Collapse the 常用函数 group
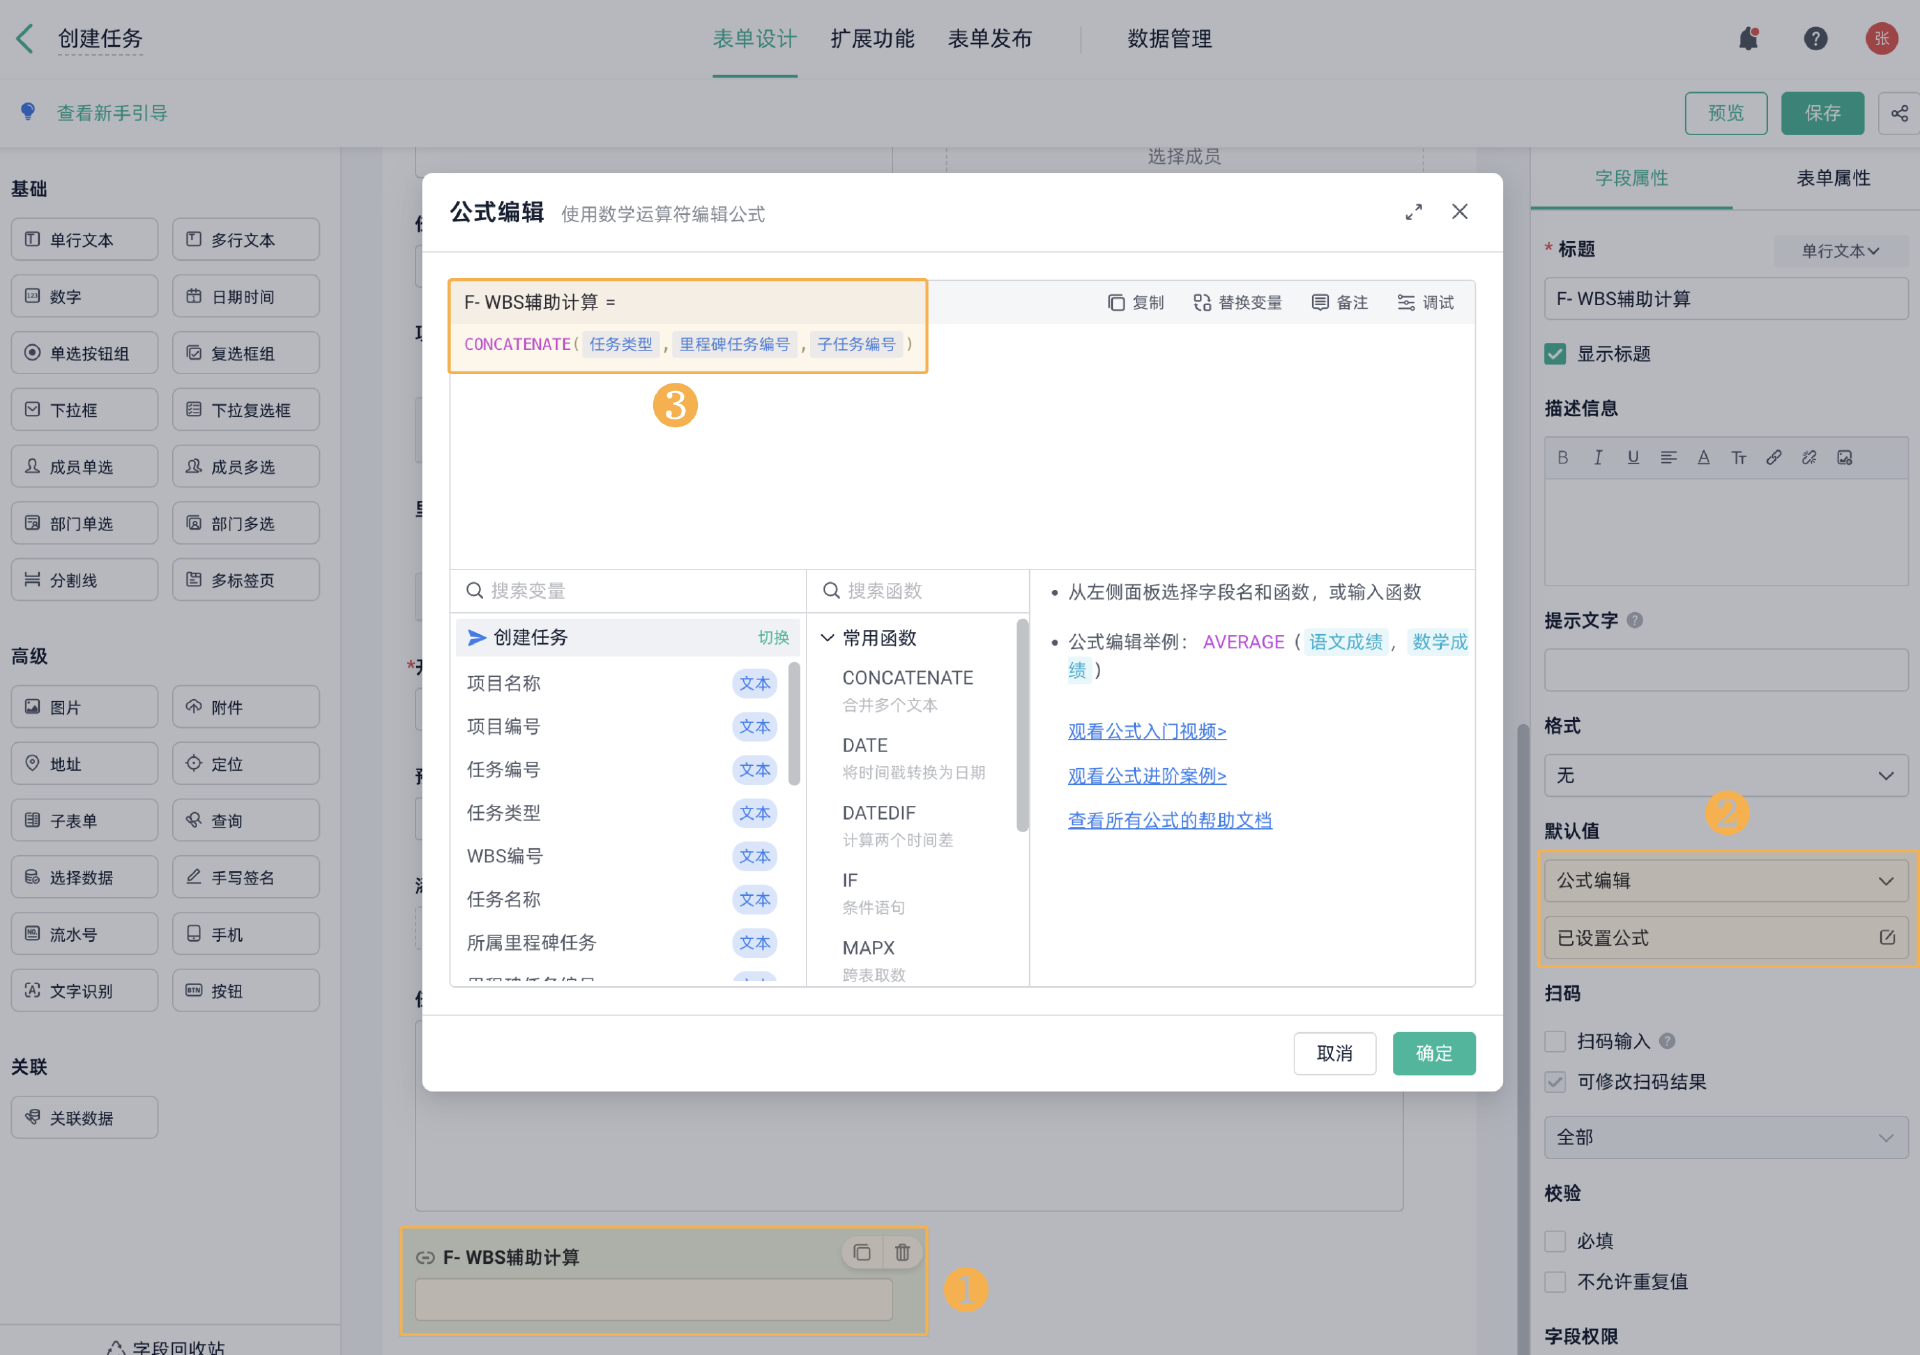1920x1355 pixels. point(828,638)
